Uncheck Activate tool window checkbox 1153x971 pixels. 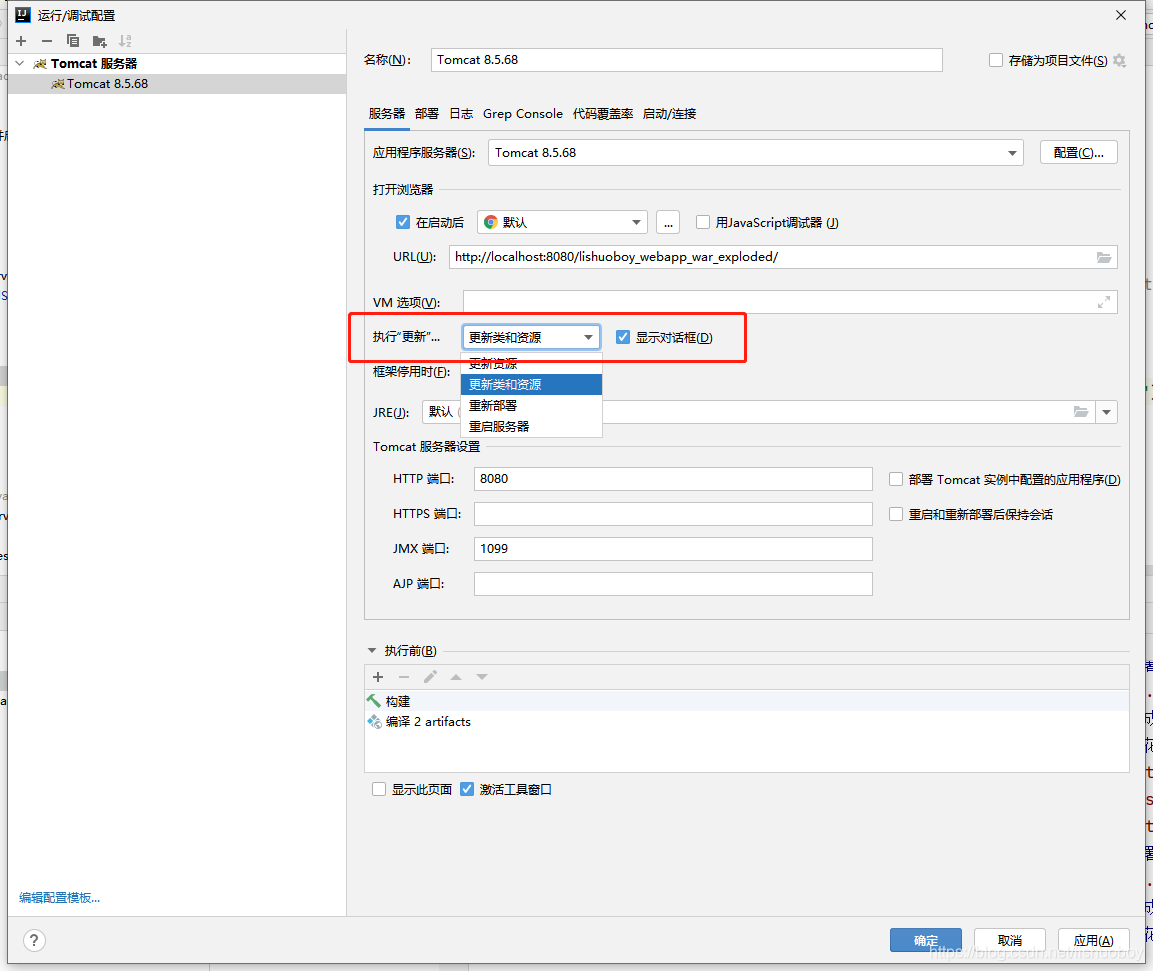(x=466, y=789)
